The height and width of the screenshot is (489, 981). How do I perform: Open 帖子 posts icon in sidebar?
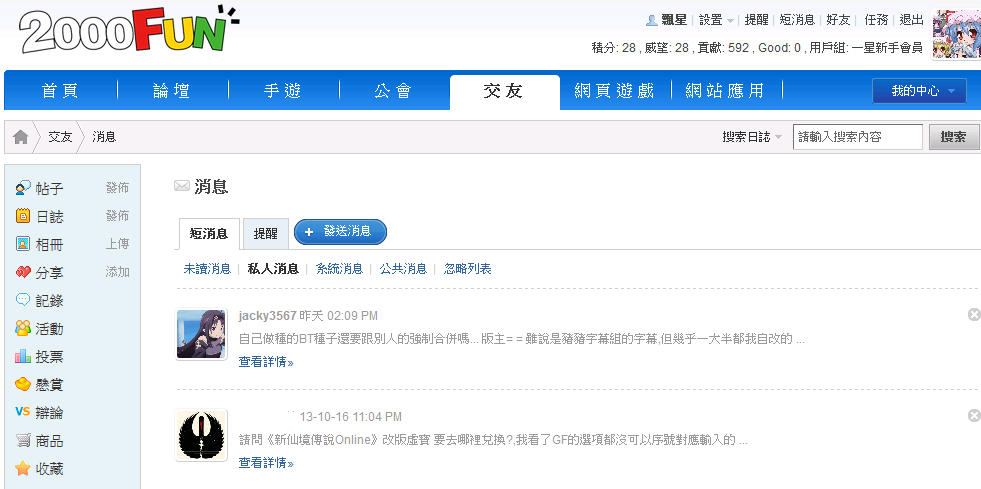pos(23,188)
